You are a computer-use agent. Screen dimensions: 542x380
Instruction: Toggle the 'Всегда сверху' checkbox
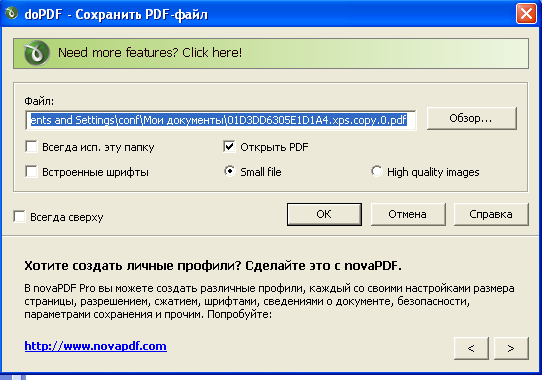click(x=19, y=217)
